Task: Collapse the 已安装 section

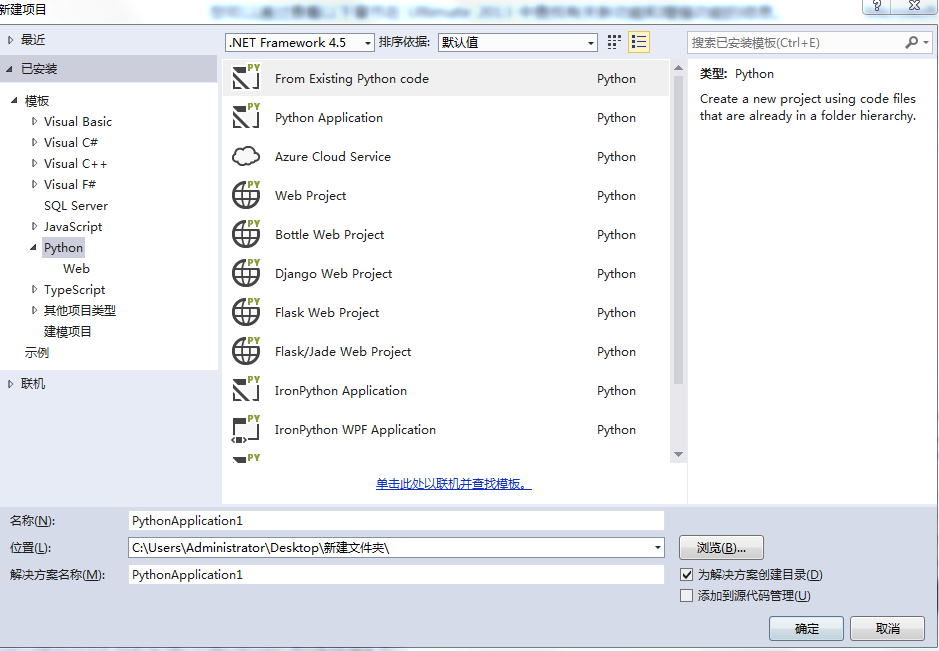Action: pos(10,69)
